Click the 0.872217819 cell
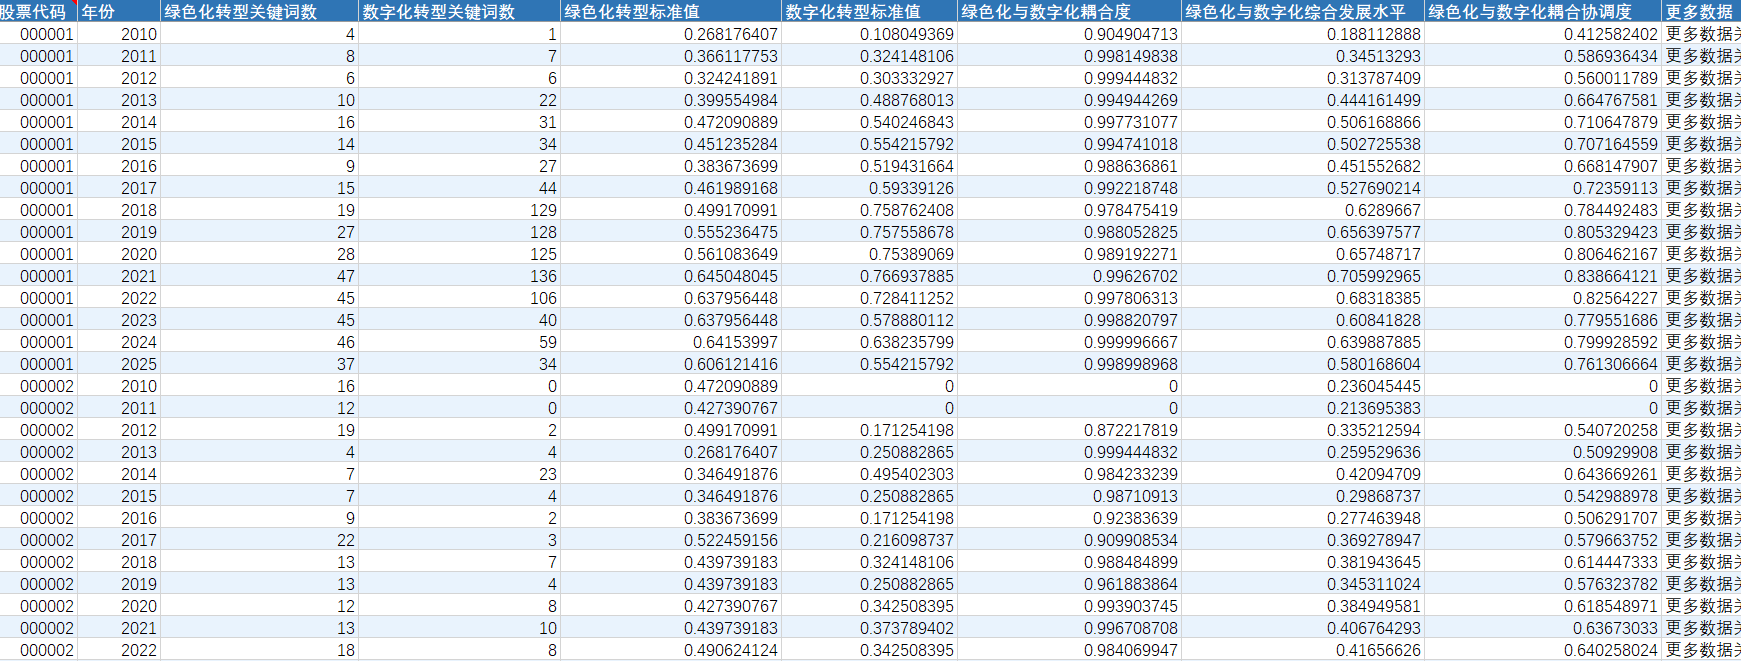The width and height of the screenshot is (1741, 661). tap(1069, 430)
